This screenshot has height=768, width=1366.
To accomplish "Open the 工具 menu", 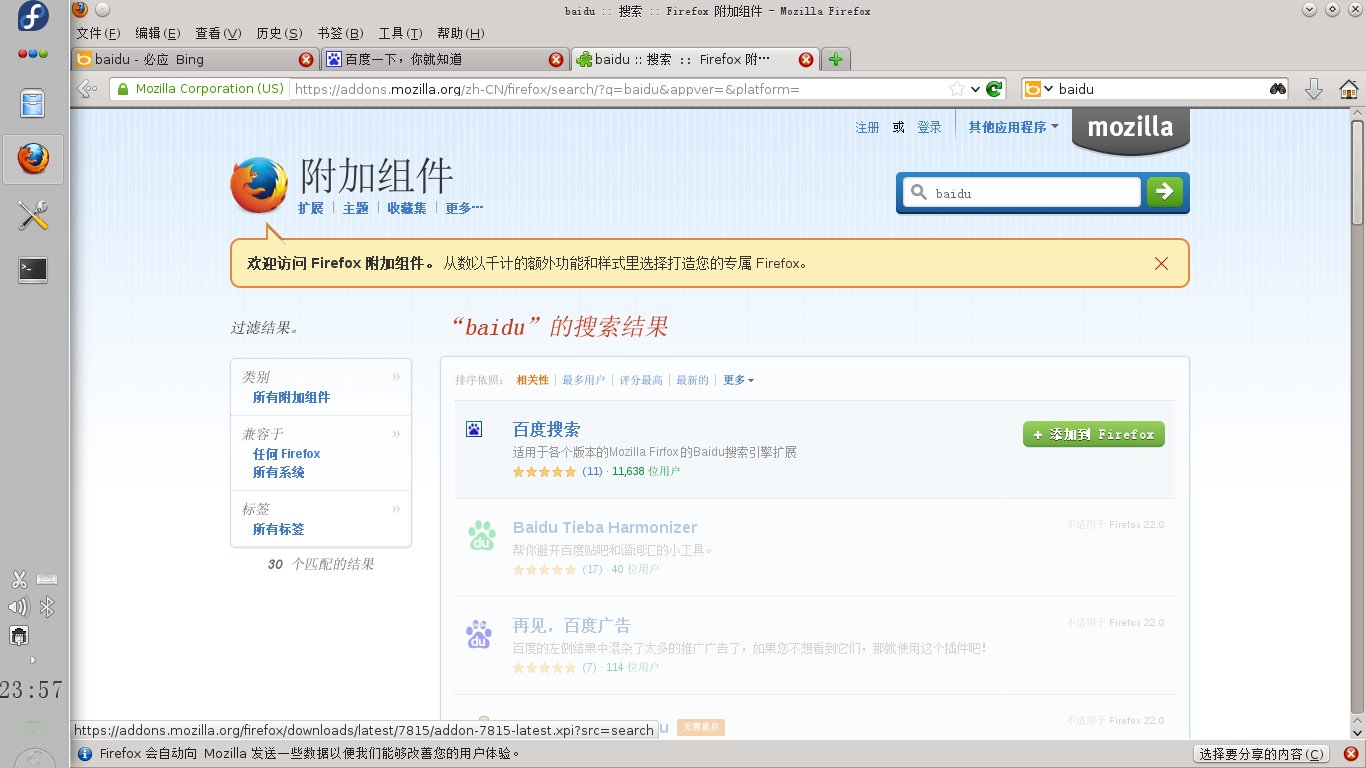I will point(400,33).
